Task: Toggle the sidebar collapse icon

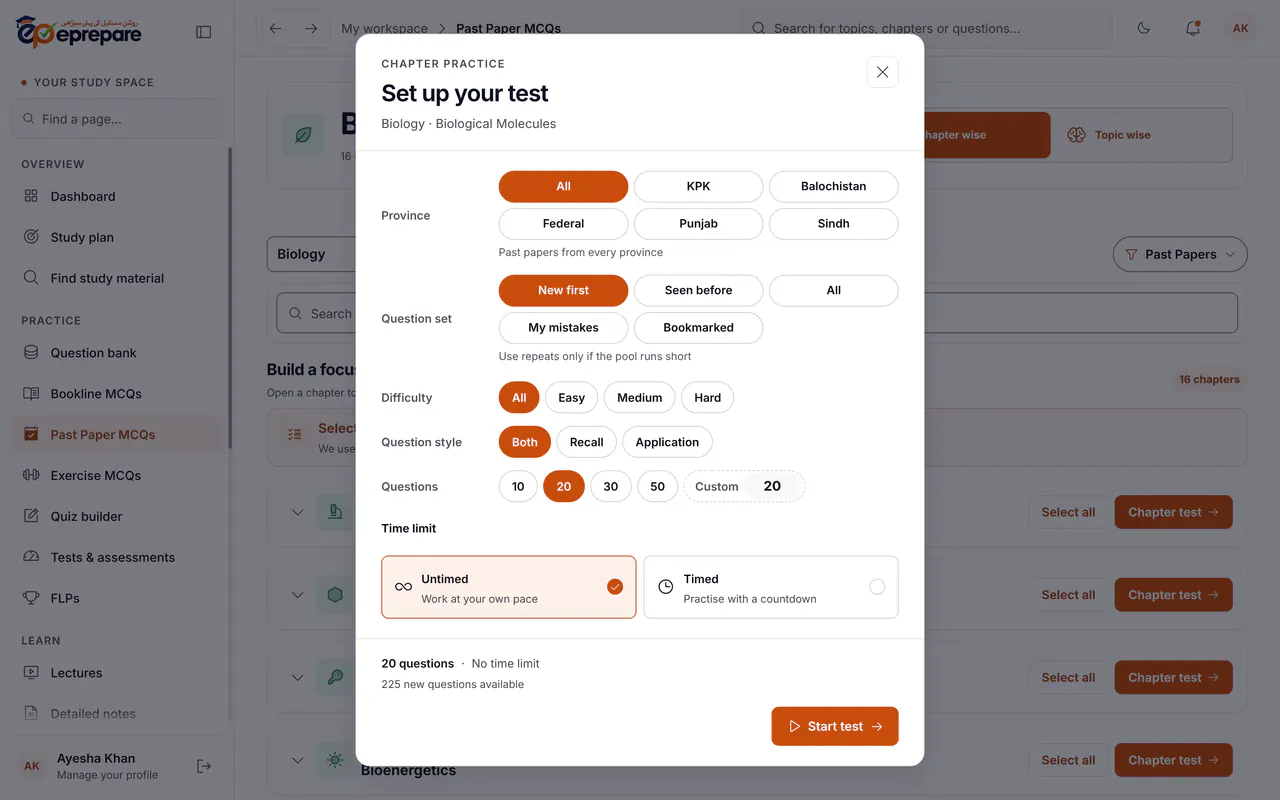Action: 204,32
